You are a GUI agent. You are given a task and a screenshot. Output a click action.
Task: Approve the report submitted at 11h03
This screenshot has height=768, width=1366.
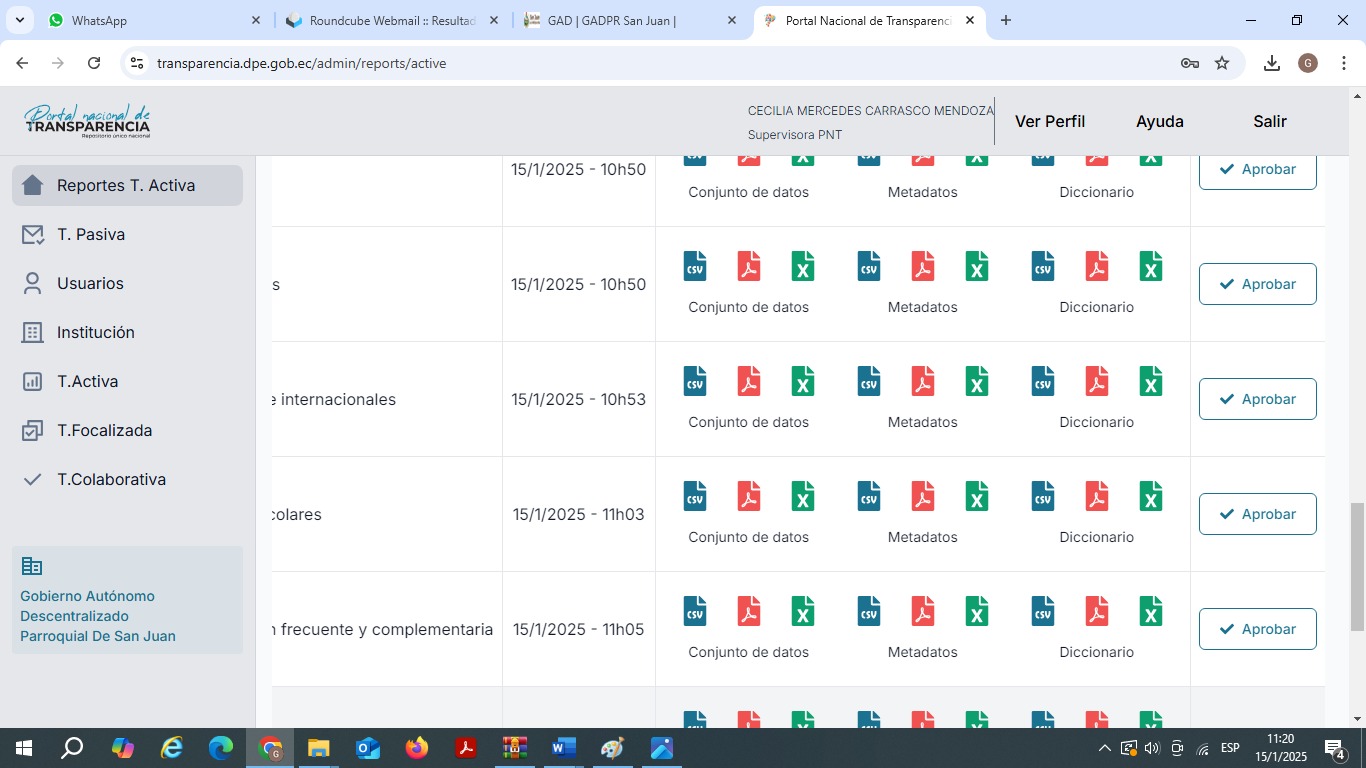1257,514
